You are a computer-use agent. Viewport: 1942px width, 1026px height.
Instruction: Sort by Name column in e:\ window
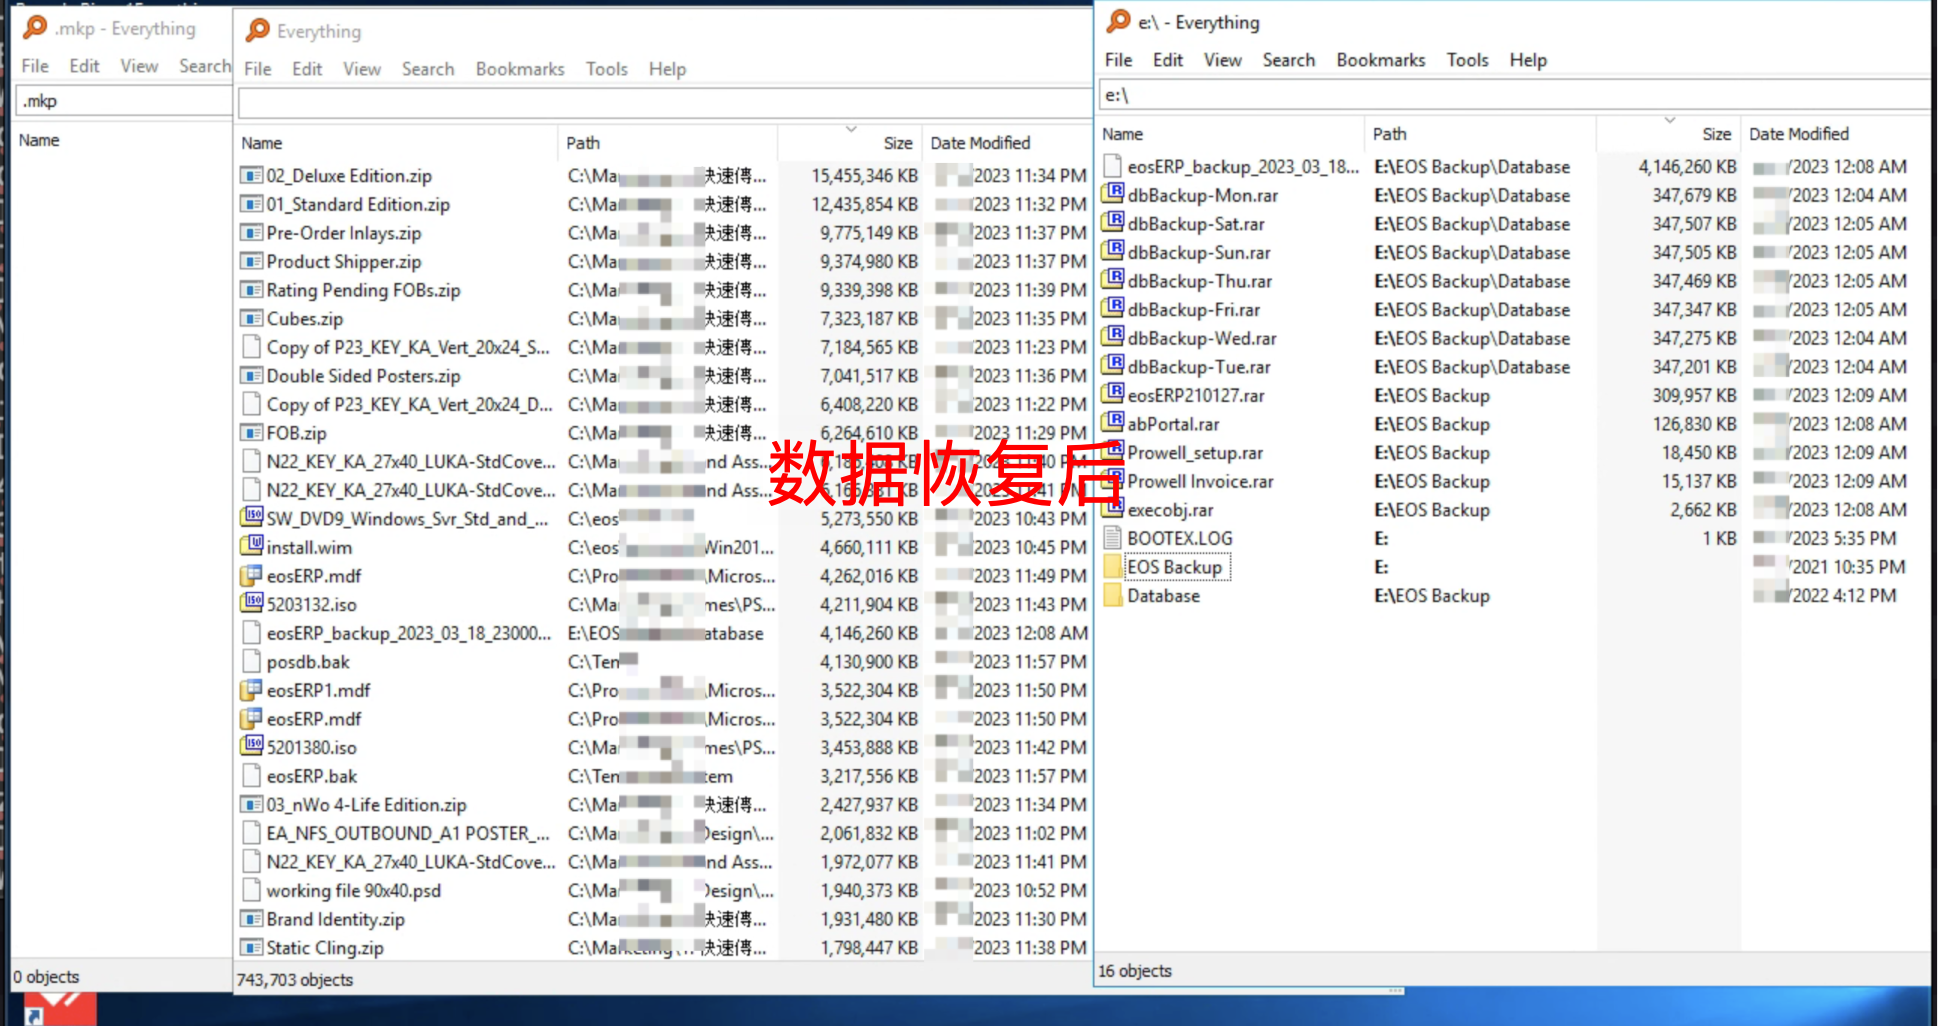click(x=1229, y=134)
